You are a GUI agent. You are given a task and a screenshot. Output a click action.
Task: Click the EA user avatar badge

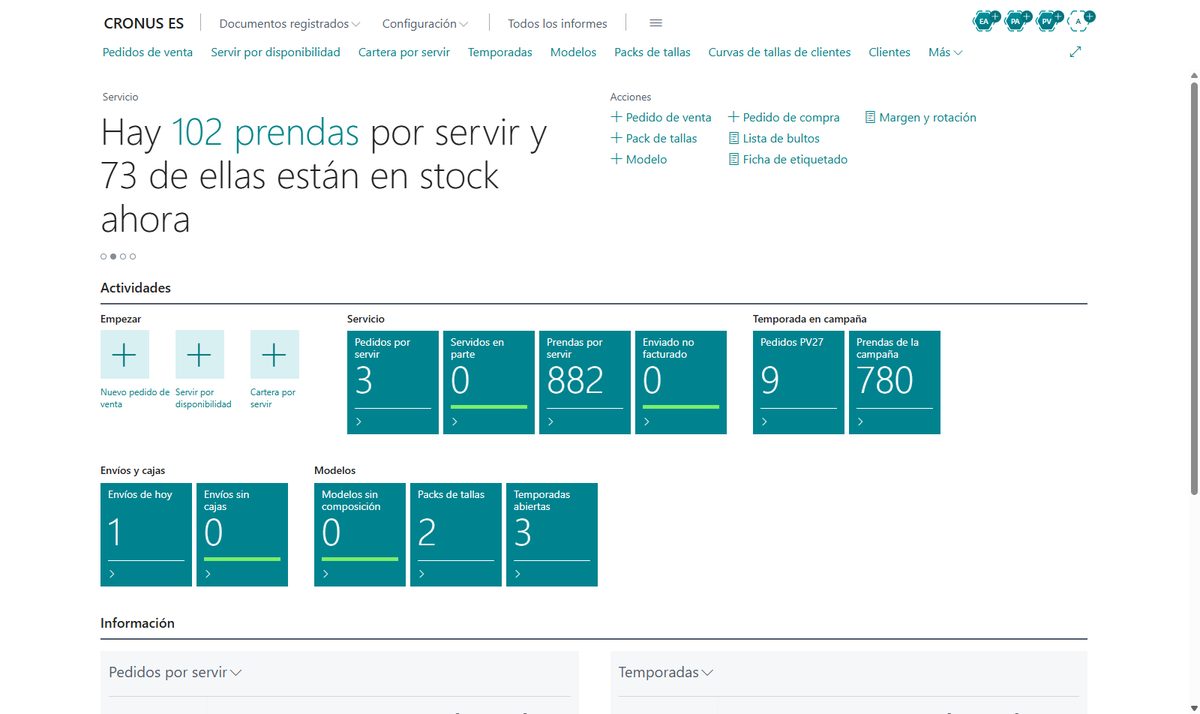985,20
